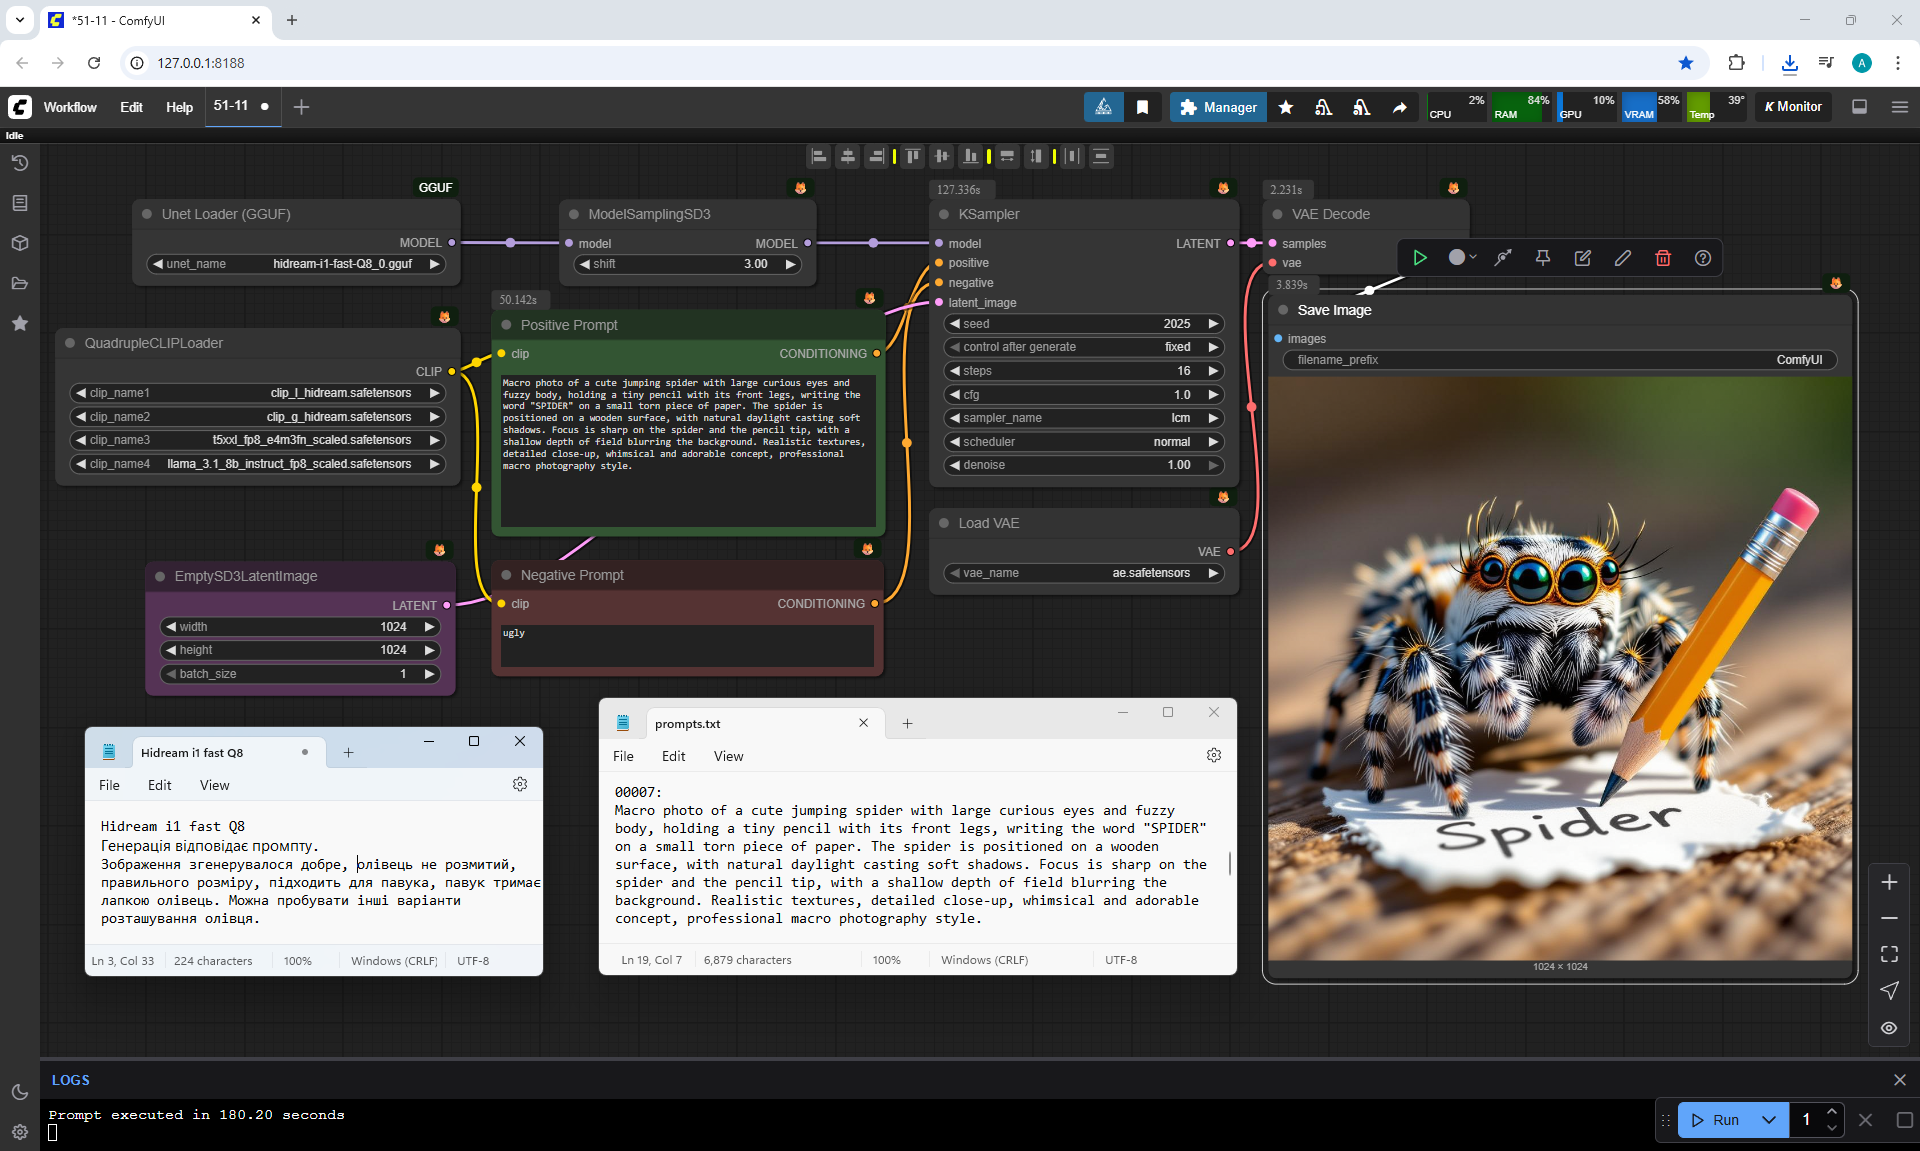The width and height of the screenshot is (1920, 1151).
Task: Toggle link visibility eye icon
Action: click(x=1888, y=1027)
